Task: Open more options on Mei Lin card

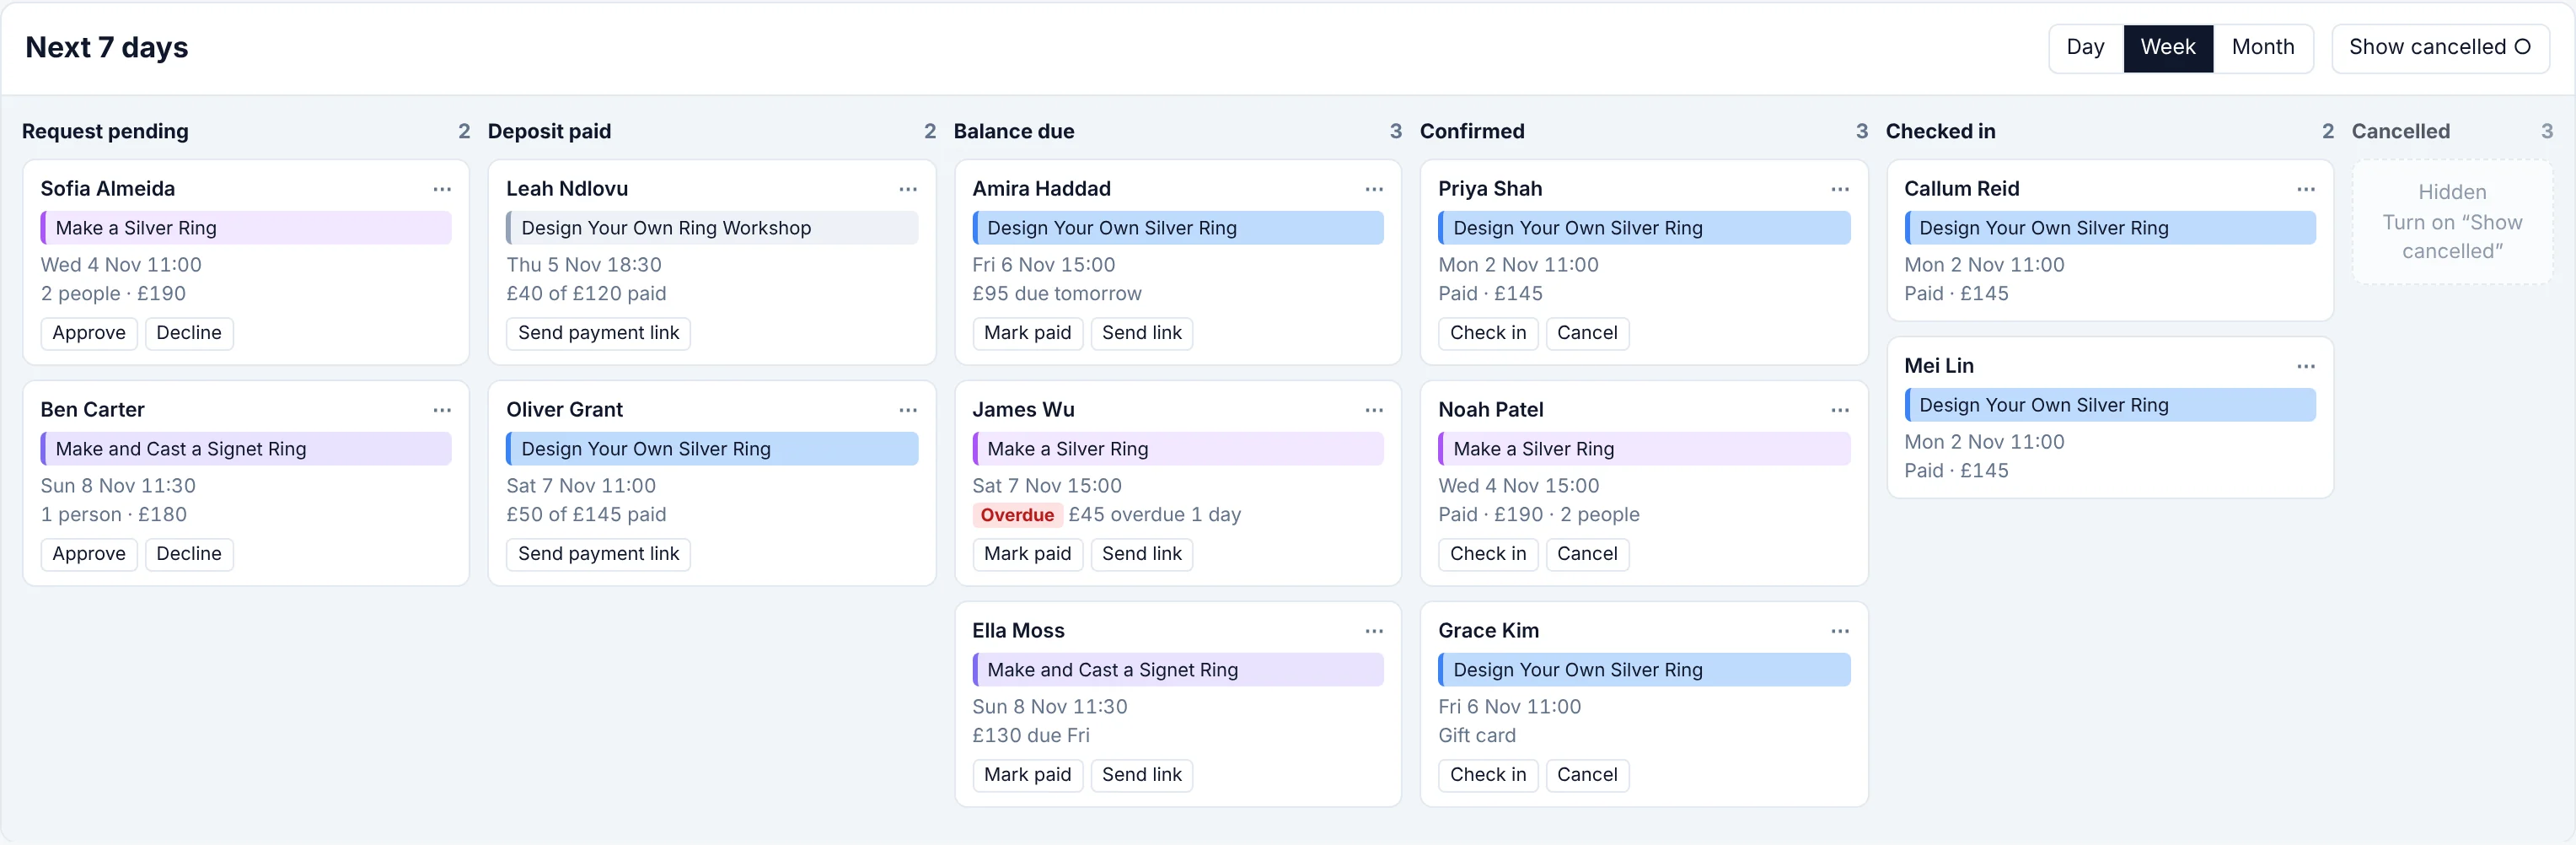Action: (2306, 366)
